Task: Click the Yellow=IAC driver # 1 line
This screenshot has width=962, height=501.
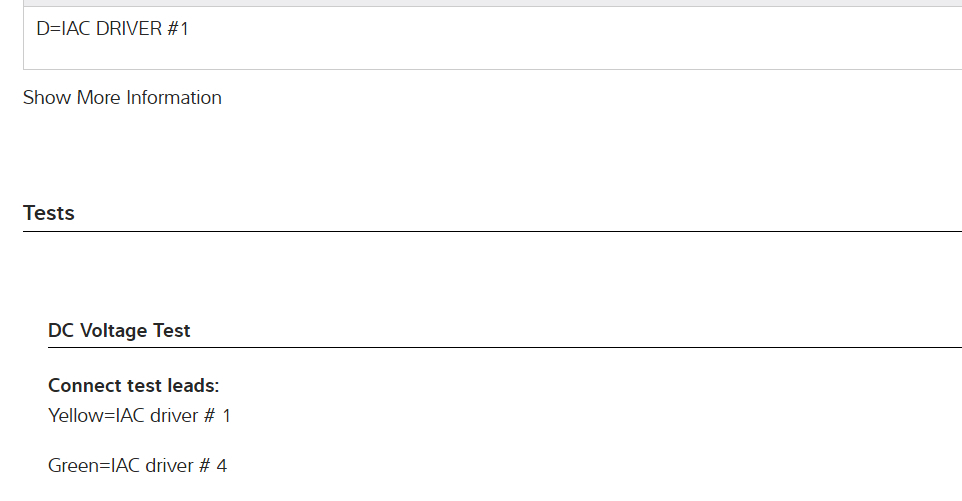Action: pyautogui.click(x=139, y=415)
